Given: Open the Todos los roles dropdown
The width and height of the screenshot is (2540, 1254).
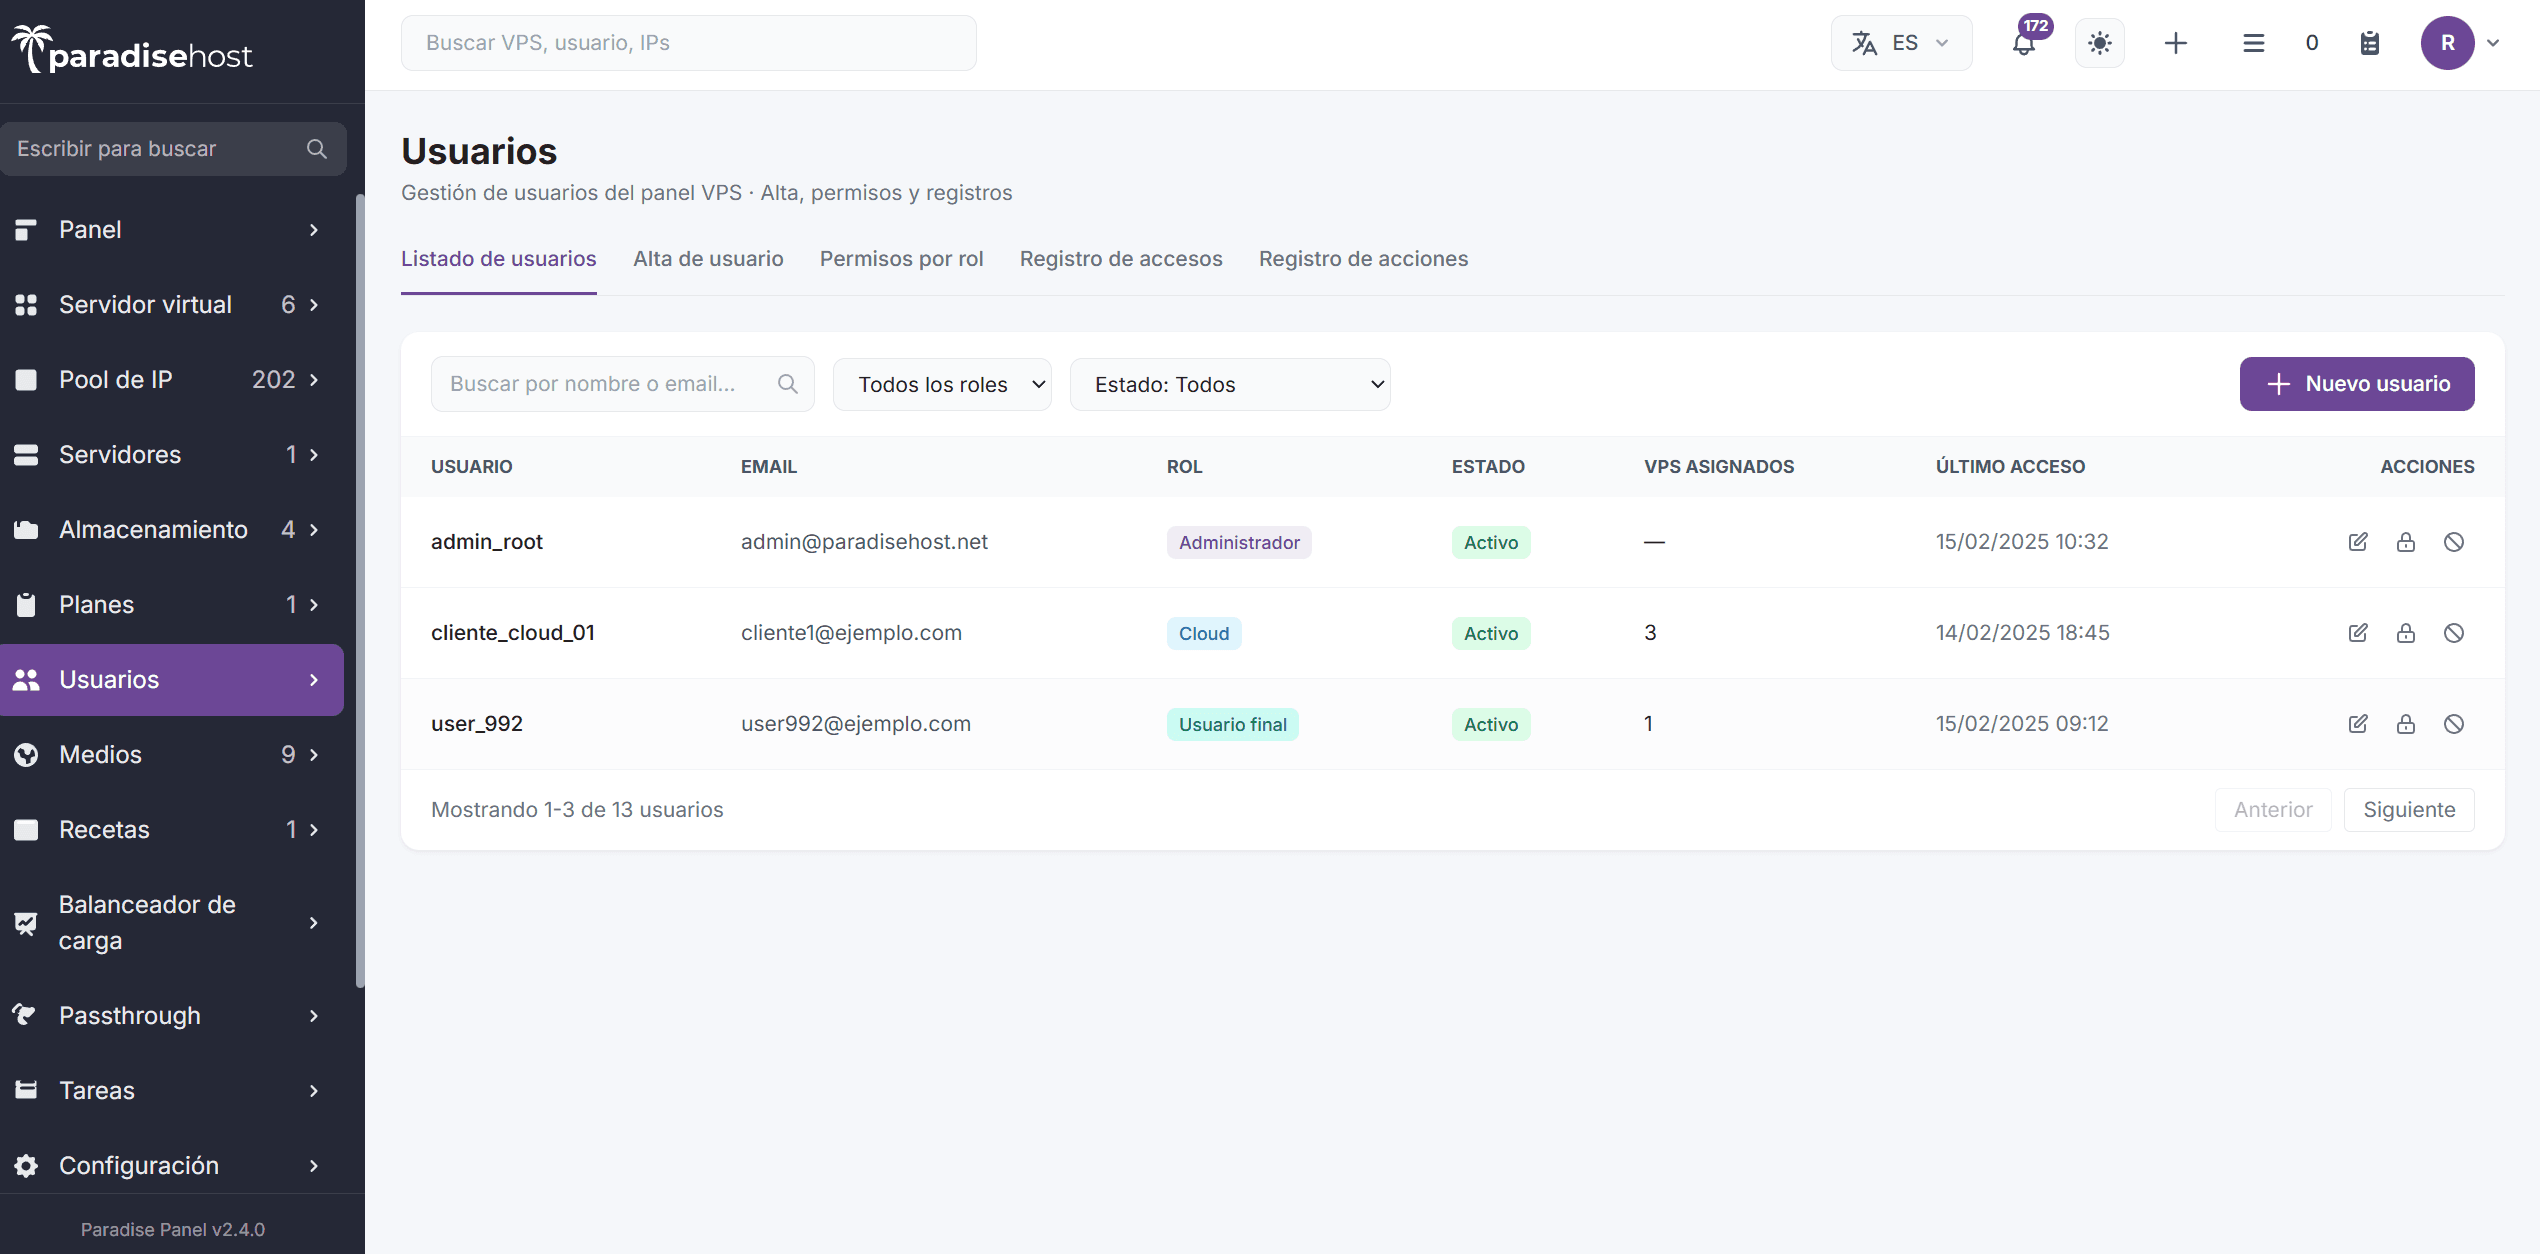Looking at the screenshot, I should pos(942,385).
